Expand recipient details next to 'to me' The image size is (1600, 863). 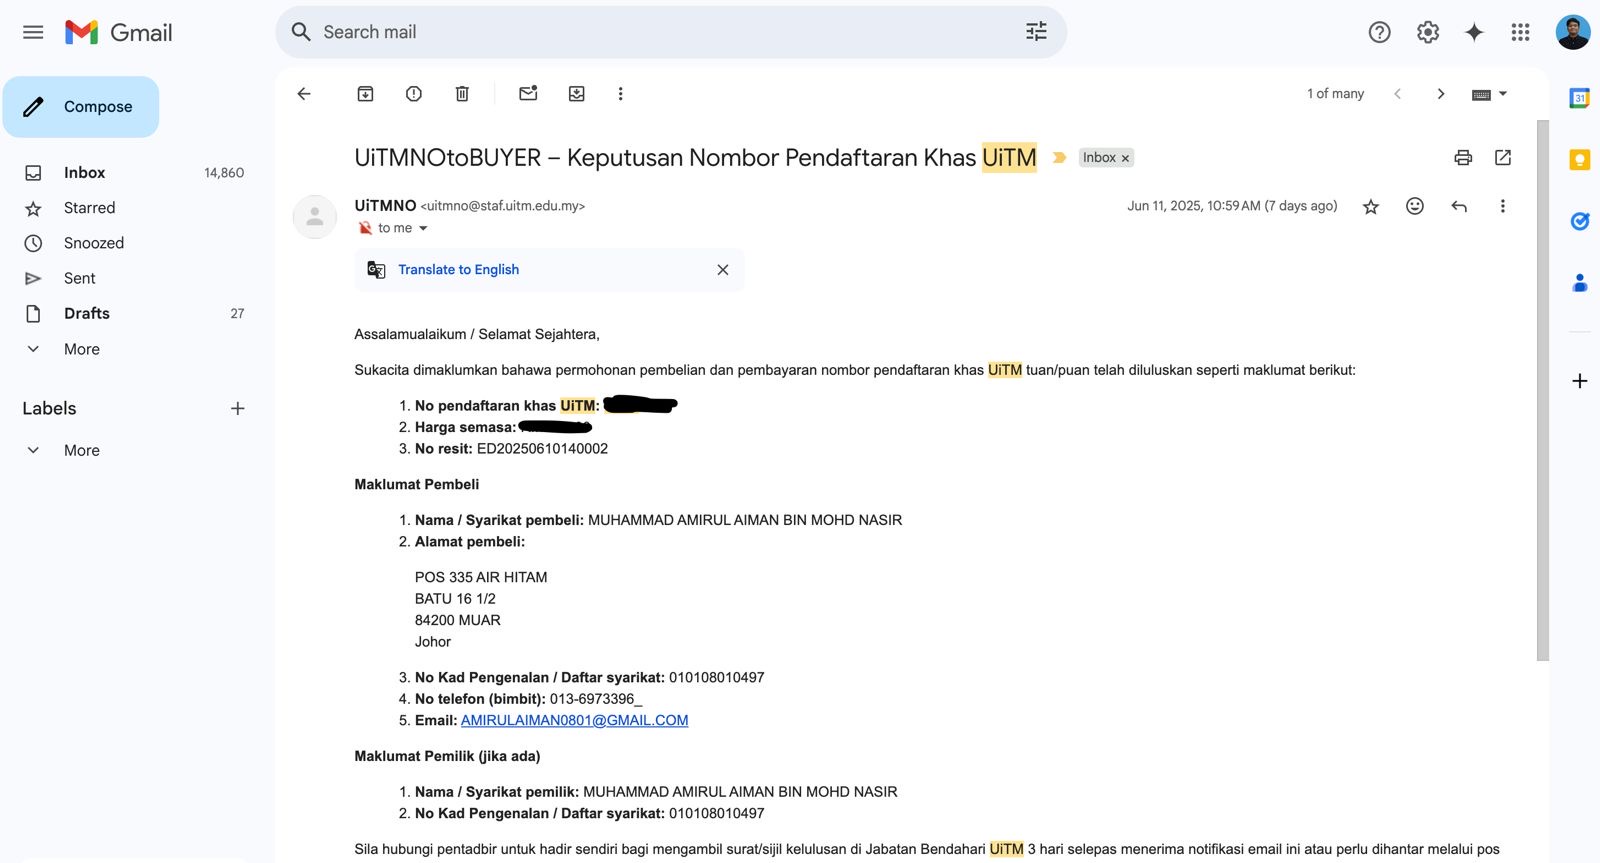click(423, 229)
